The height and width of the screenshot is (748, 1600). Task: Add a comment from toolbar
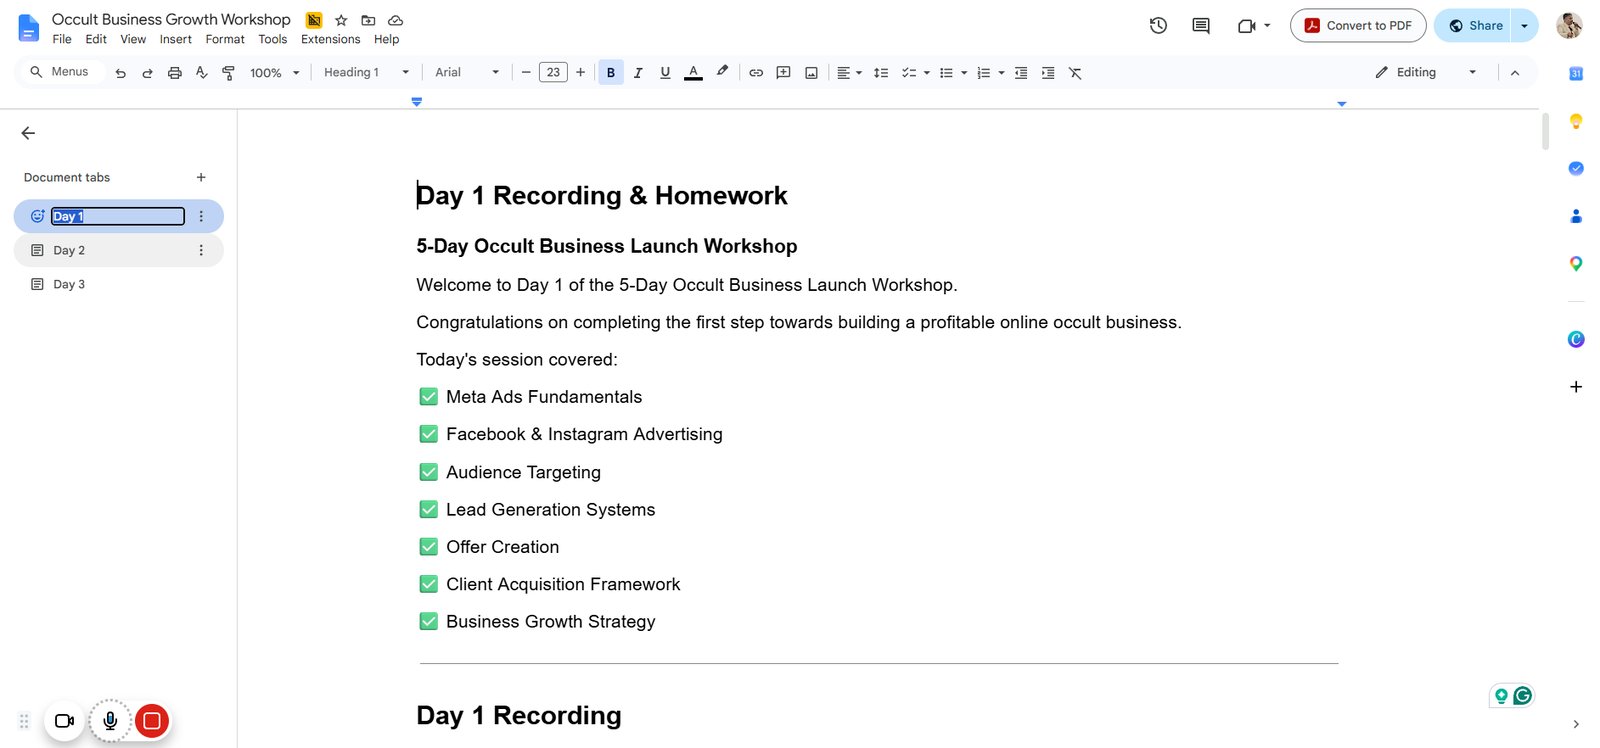pyautogui.click(x=784, y=73)
